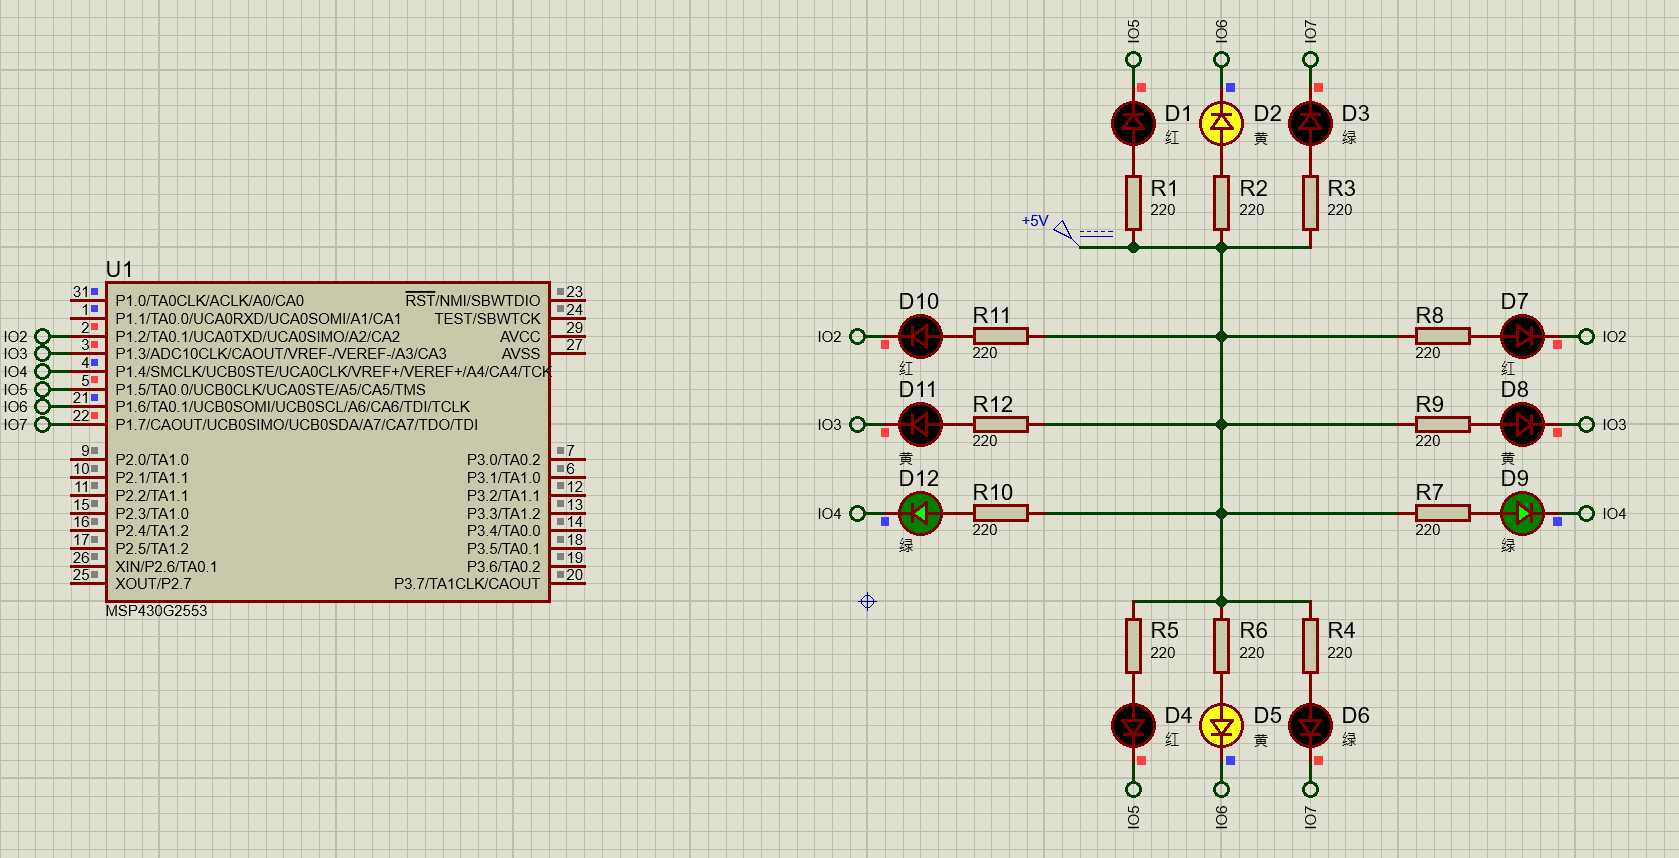Select resistor R2 body
Screen dimensions: 1679x858
(1221, 203)
